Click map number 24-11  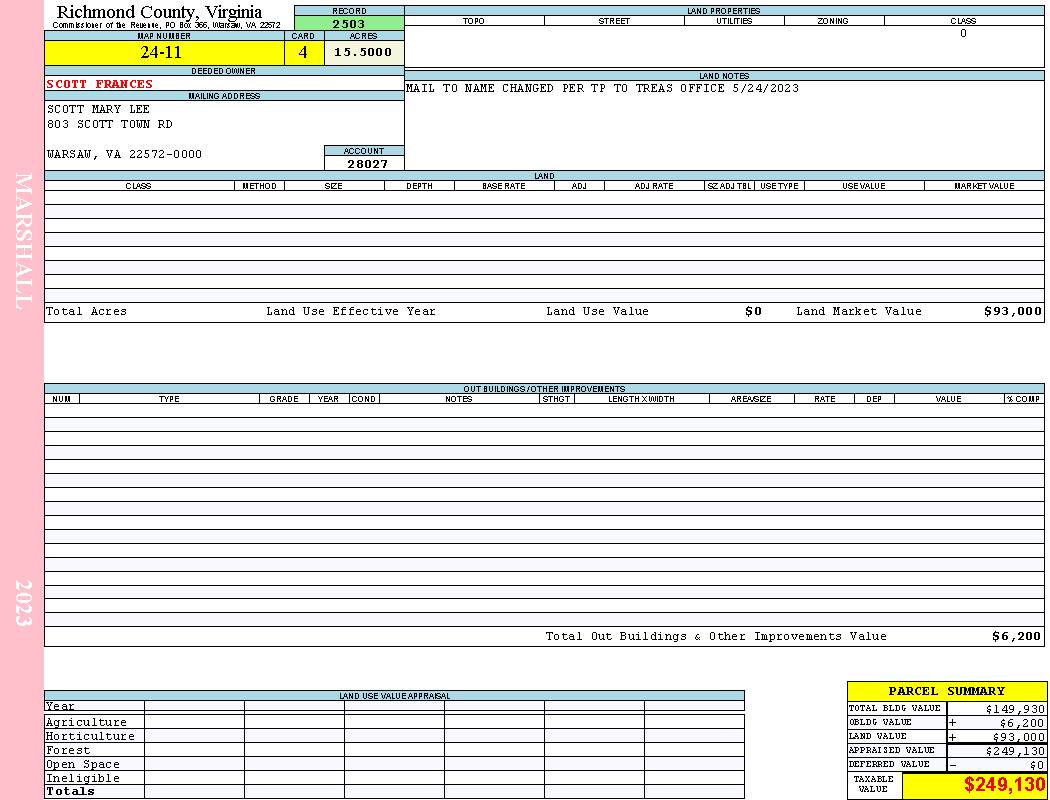[x=161, y=52]
